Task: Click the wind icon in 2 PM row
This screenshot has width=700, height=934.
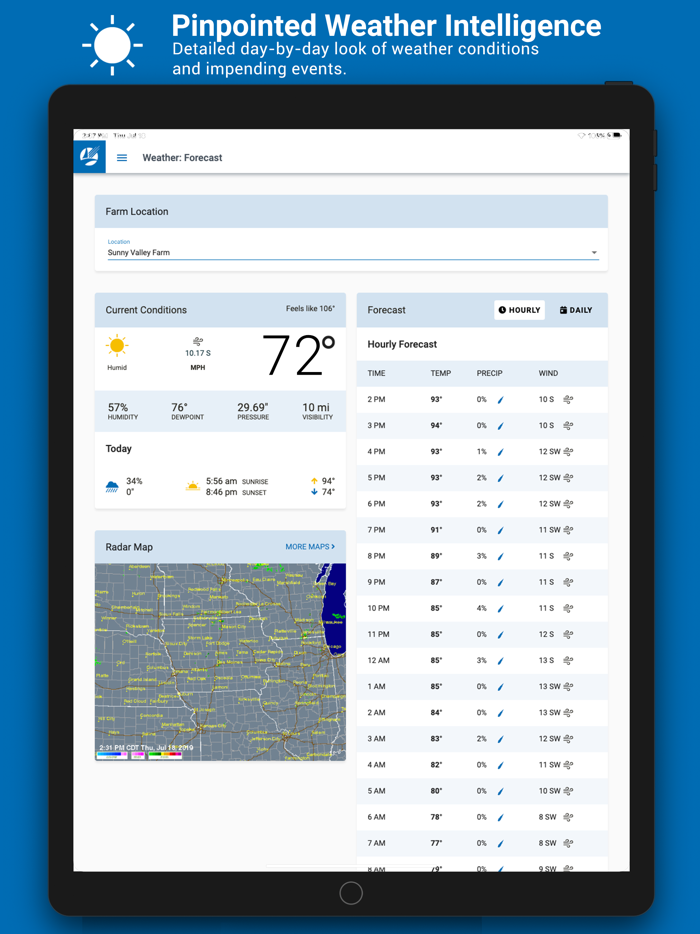Action: (568, 400)
